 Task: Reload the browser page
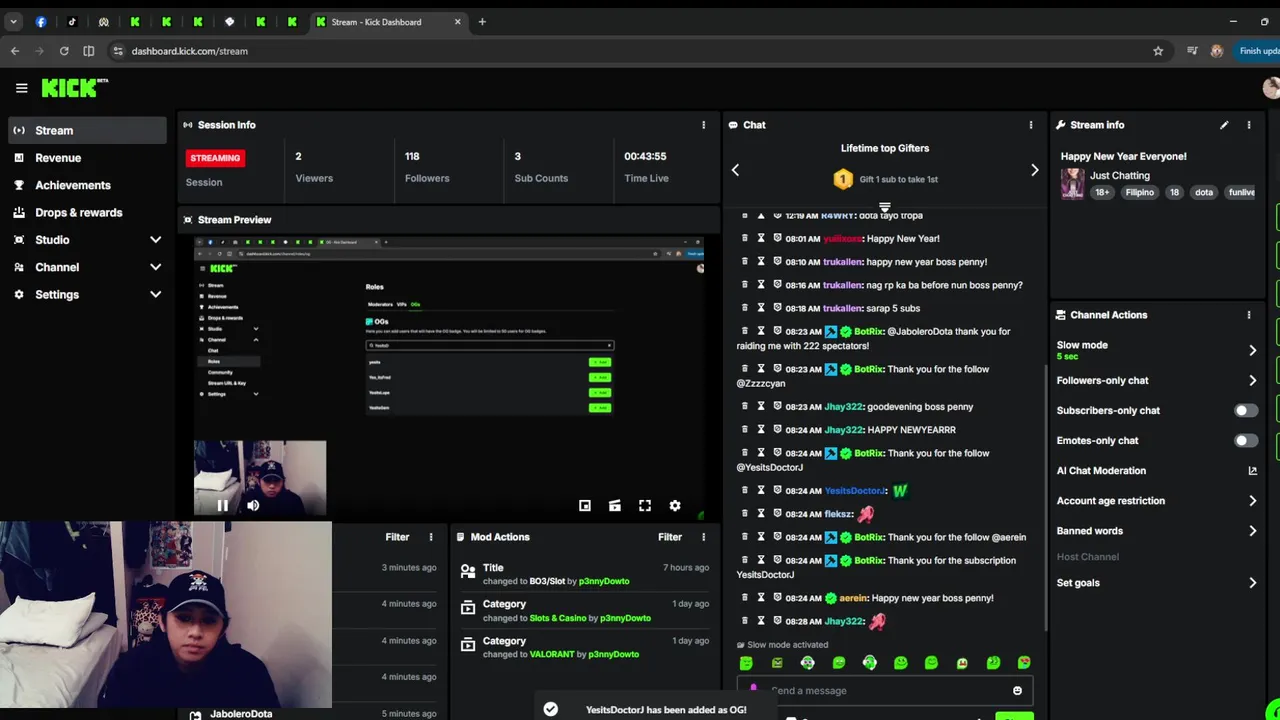point(64,51)
